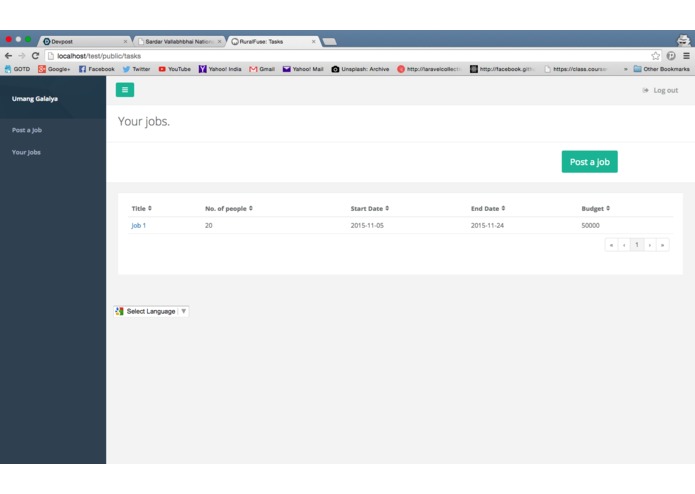Screen dimensions: 695x494
Task: Open the Twitter bookmark
Action: pyautogui.click(x=137, y=69)
